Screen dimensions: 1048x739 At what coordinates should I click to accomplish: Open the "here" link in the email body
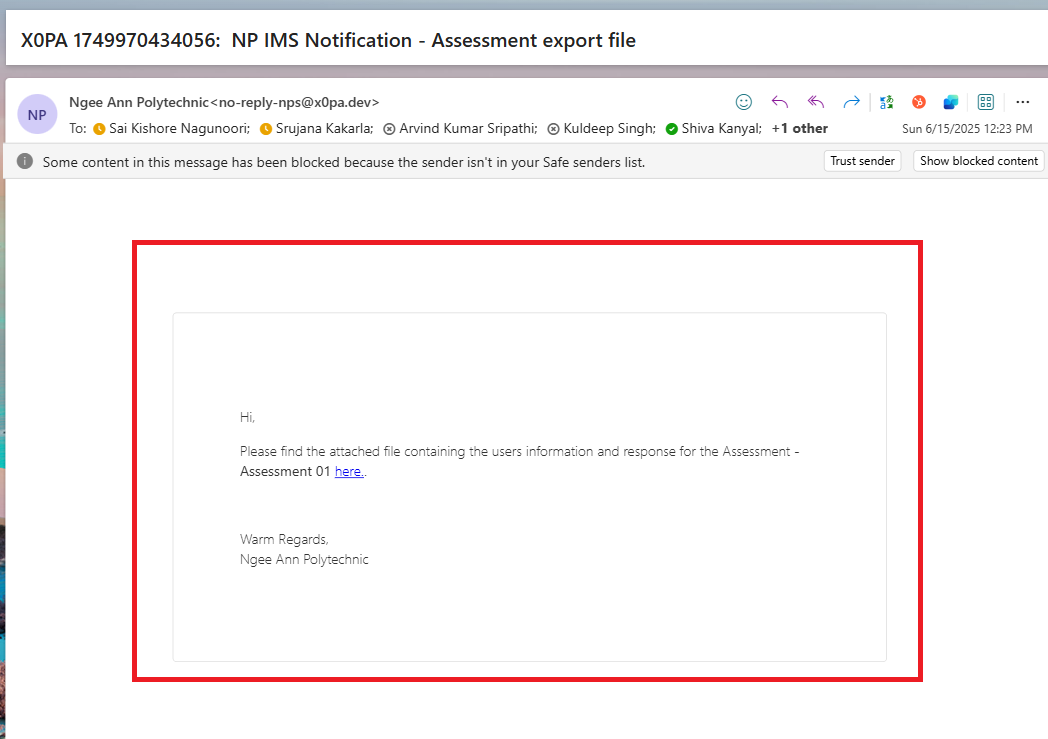click(x=348, y=472)
